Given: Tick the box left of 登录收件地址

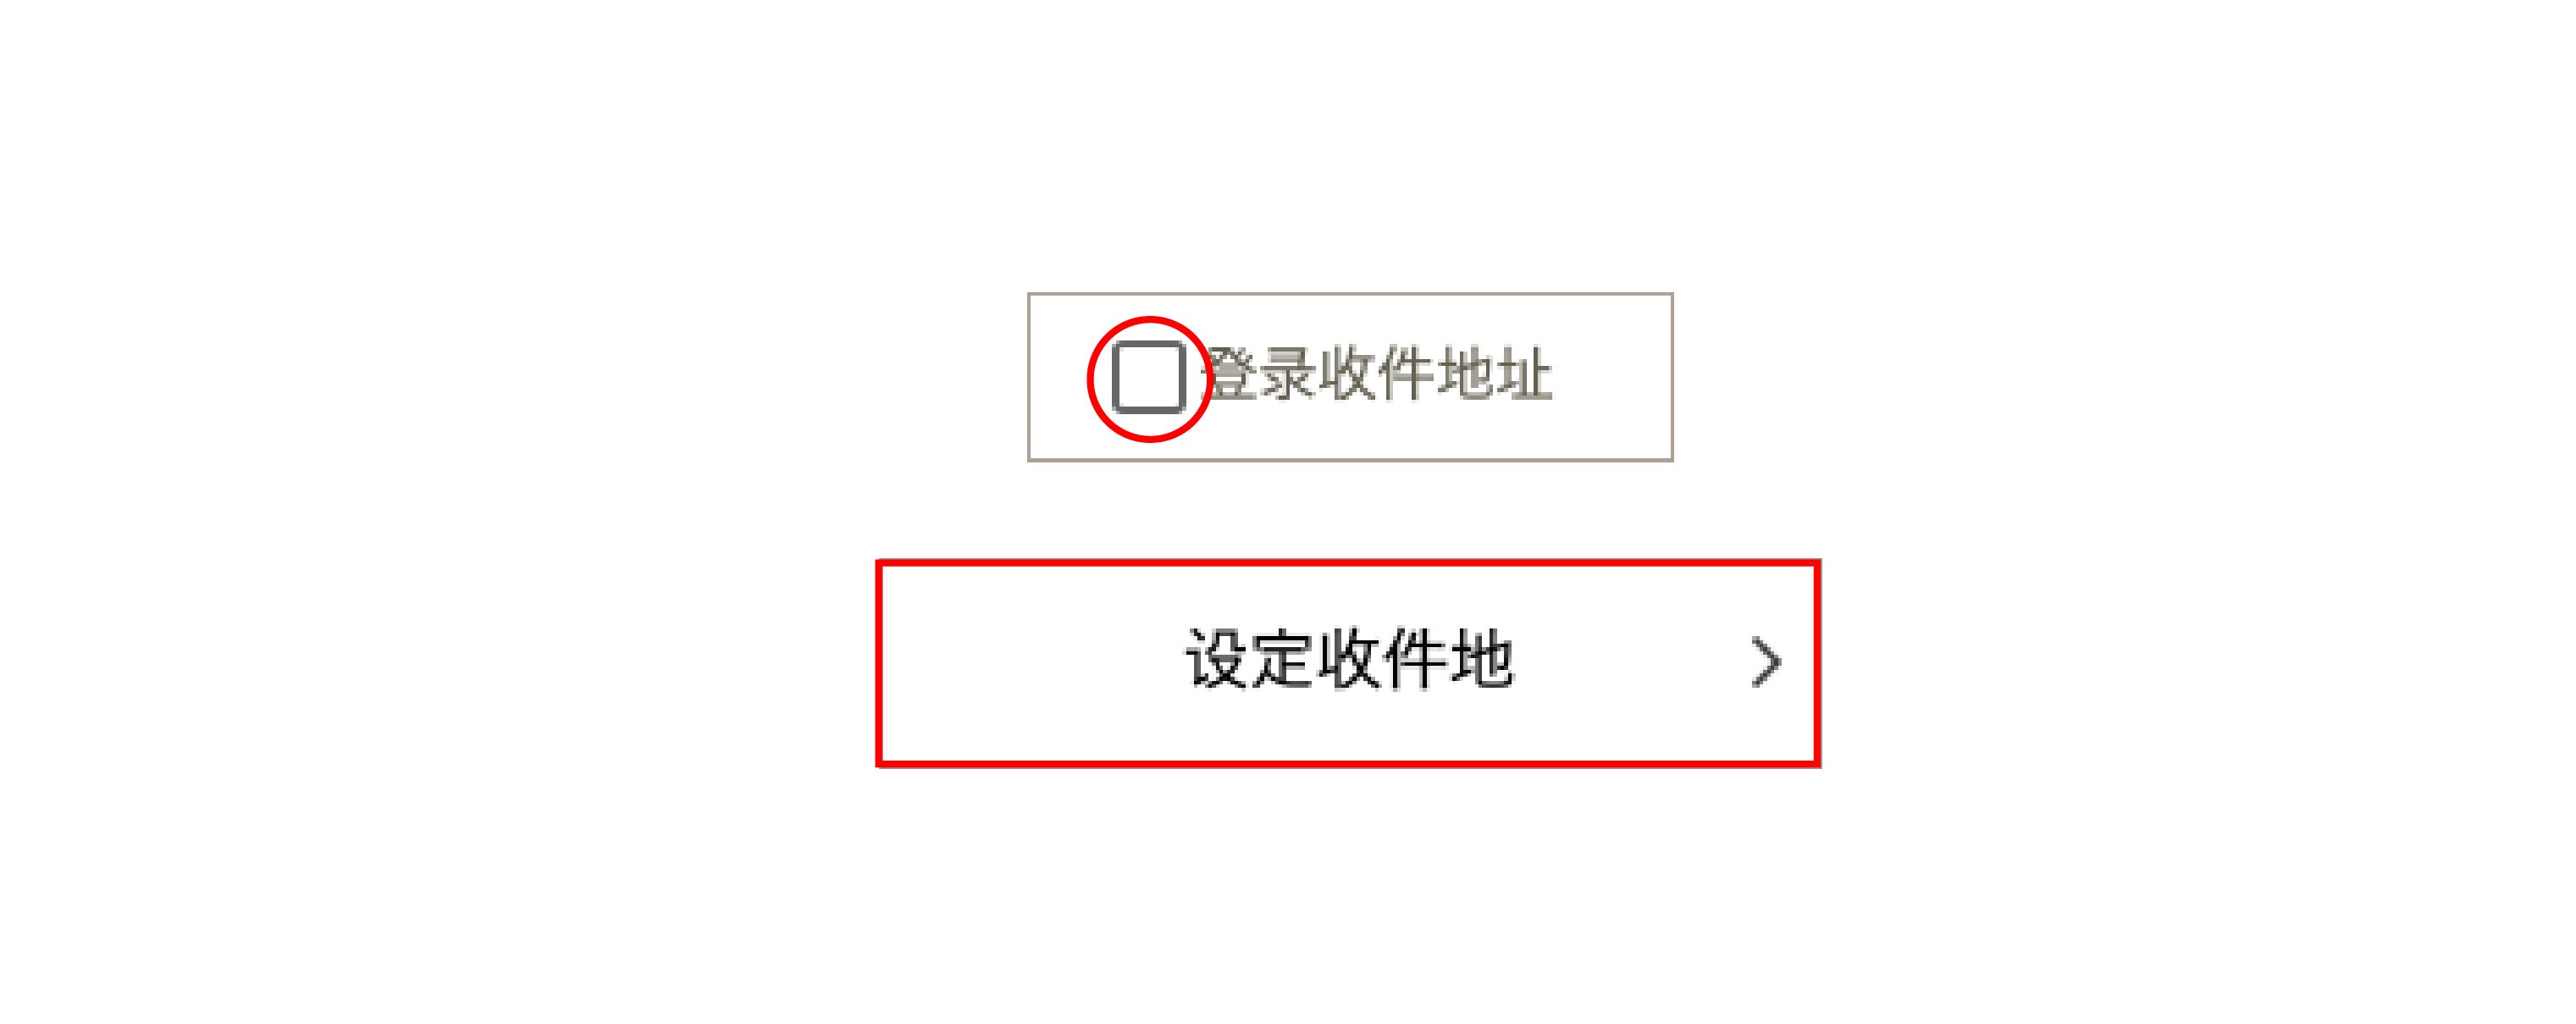Looking at the screenshot, I should pos(1149,377).
